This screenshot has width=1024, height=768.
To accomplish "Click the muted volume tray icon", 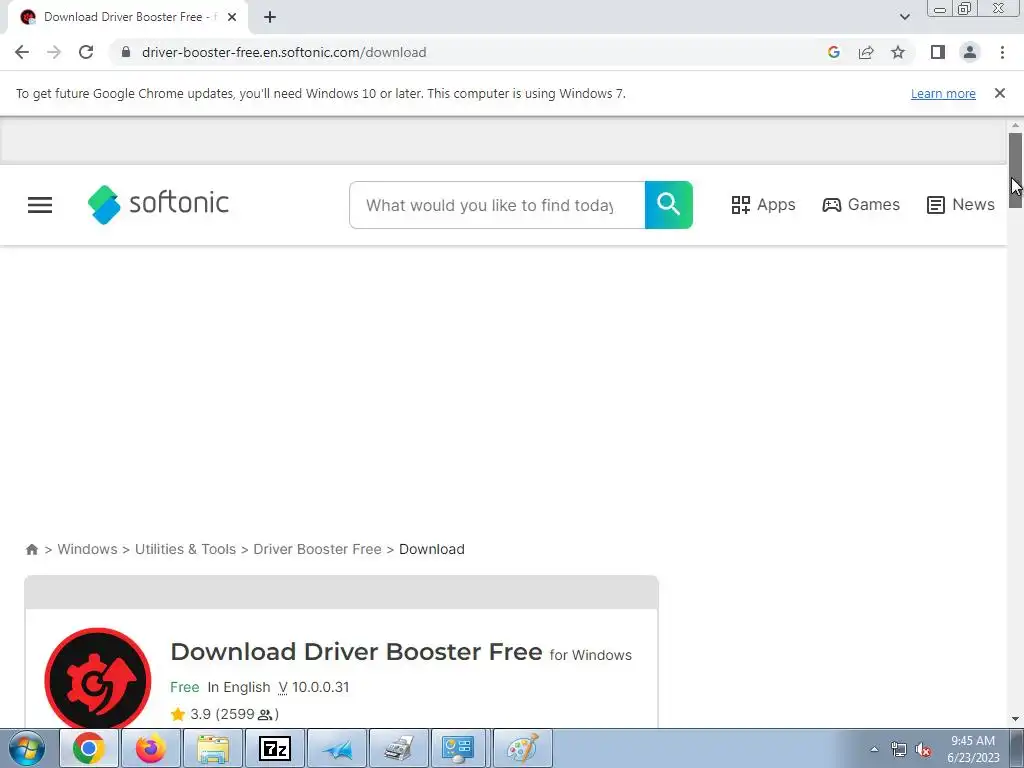I will pyautogui.click(x=923, y=750).
